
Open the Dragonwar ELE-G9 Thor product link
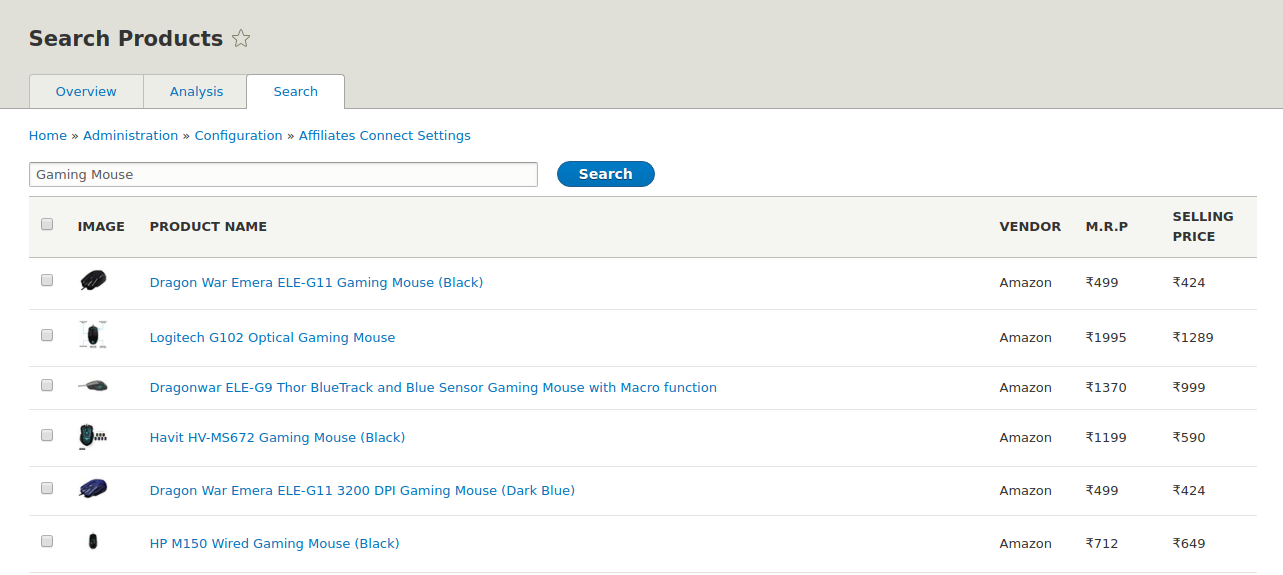[433, 388]
